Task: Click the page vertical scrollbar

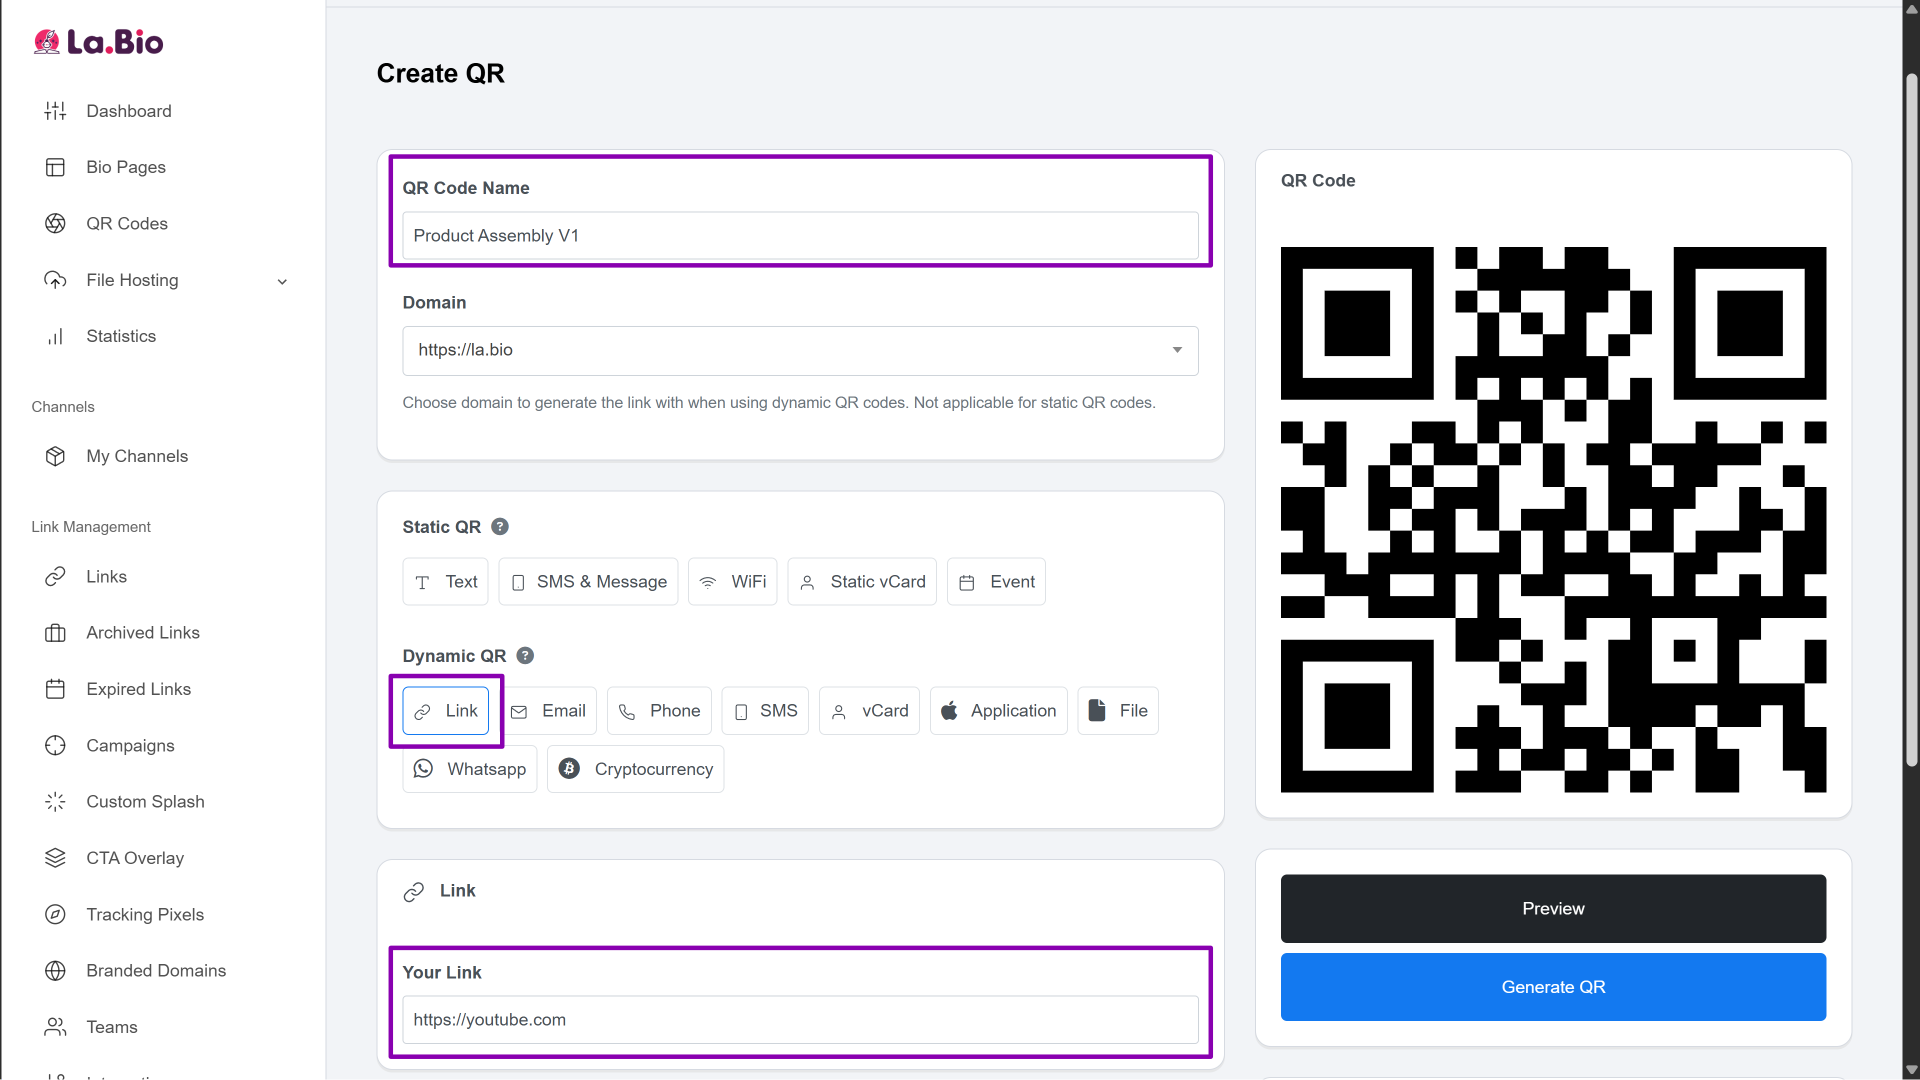Action: pos(1911,420)
